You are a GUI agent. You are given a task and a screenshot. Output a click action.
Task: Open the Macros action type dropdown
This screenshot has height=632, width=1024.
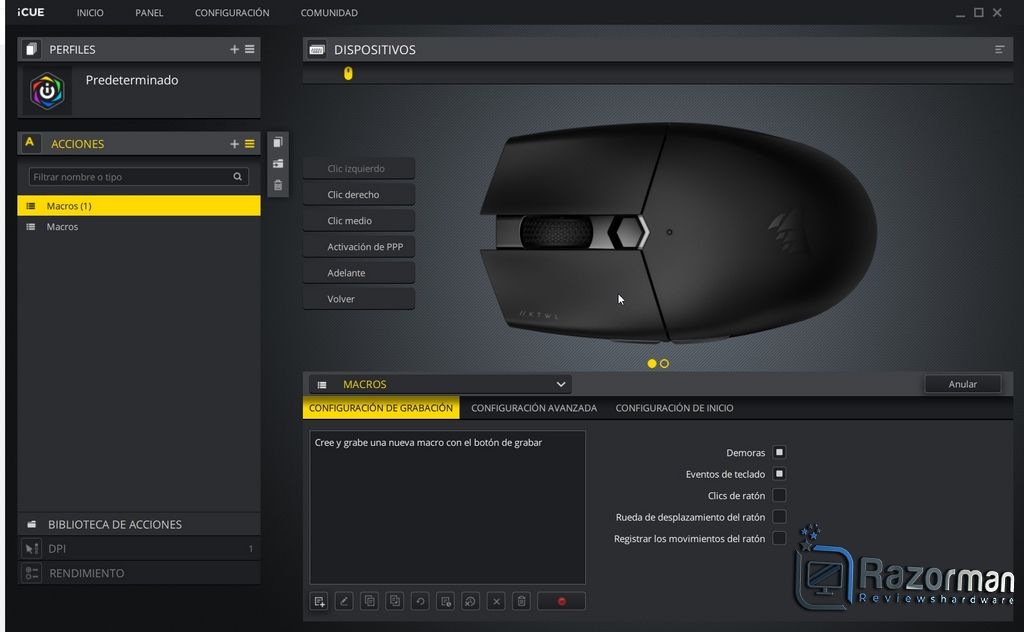pos(441,385)
